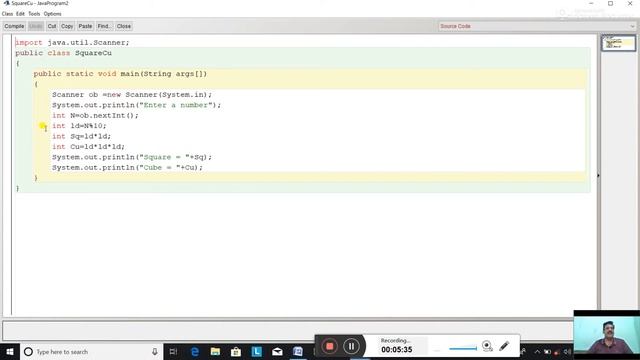
Task: Click the Paste toolbar button
Action: [85, 26]
